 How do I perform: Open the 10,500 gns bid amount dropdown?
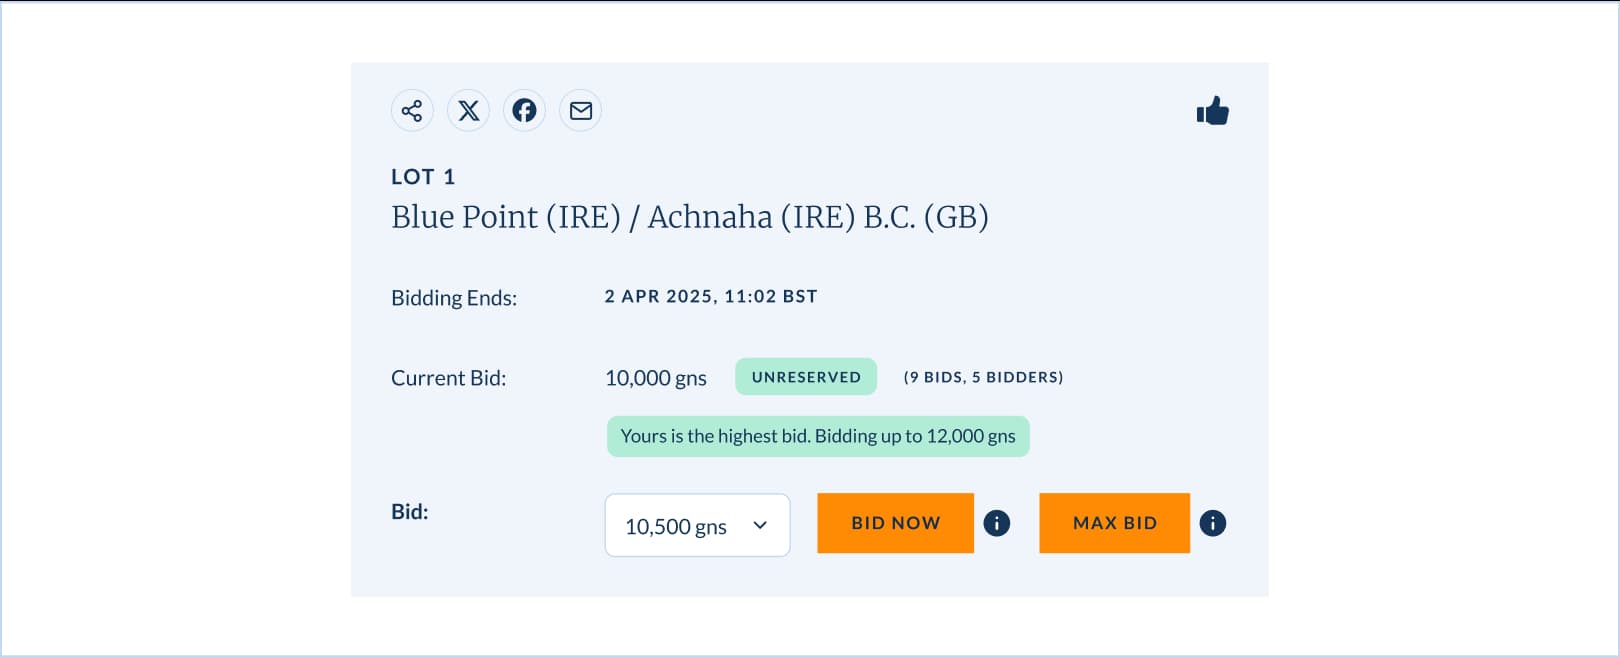point(697,525)
